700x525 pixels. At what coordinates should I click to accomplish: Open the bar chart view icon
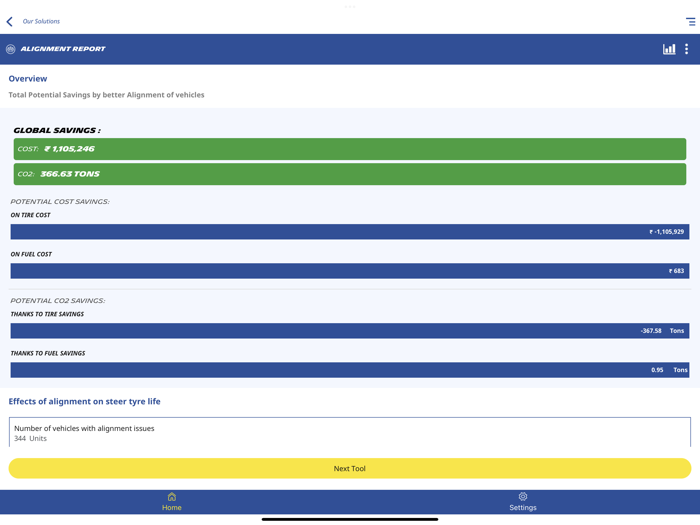coord(669,49)
